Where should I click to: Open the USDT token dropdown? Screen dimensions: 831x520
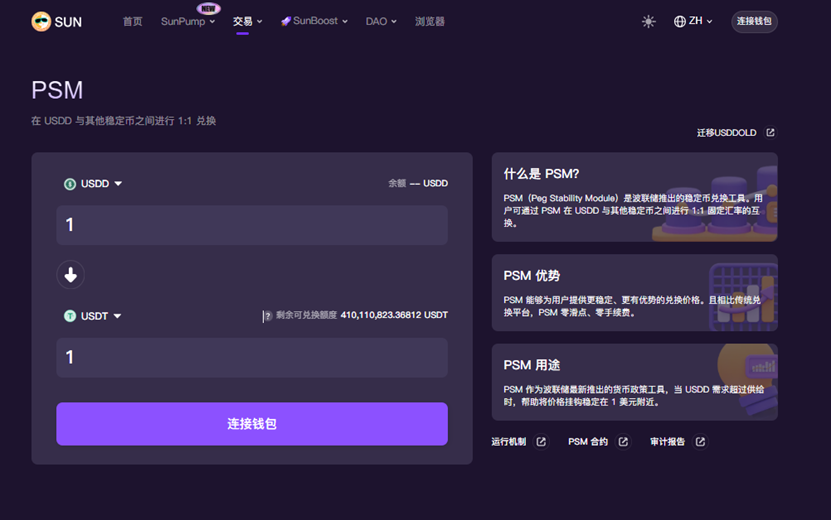tap(94, 316)
